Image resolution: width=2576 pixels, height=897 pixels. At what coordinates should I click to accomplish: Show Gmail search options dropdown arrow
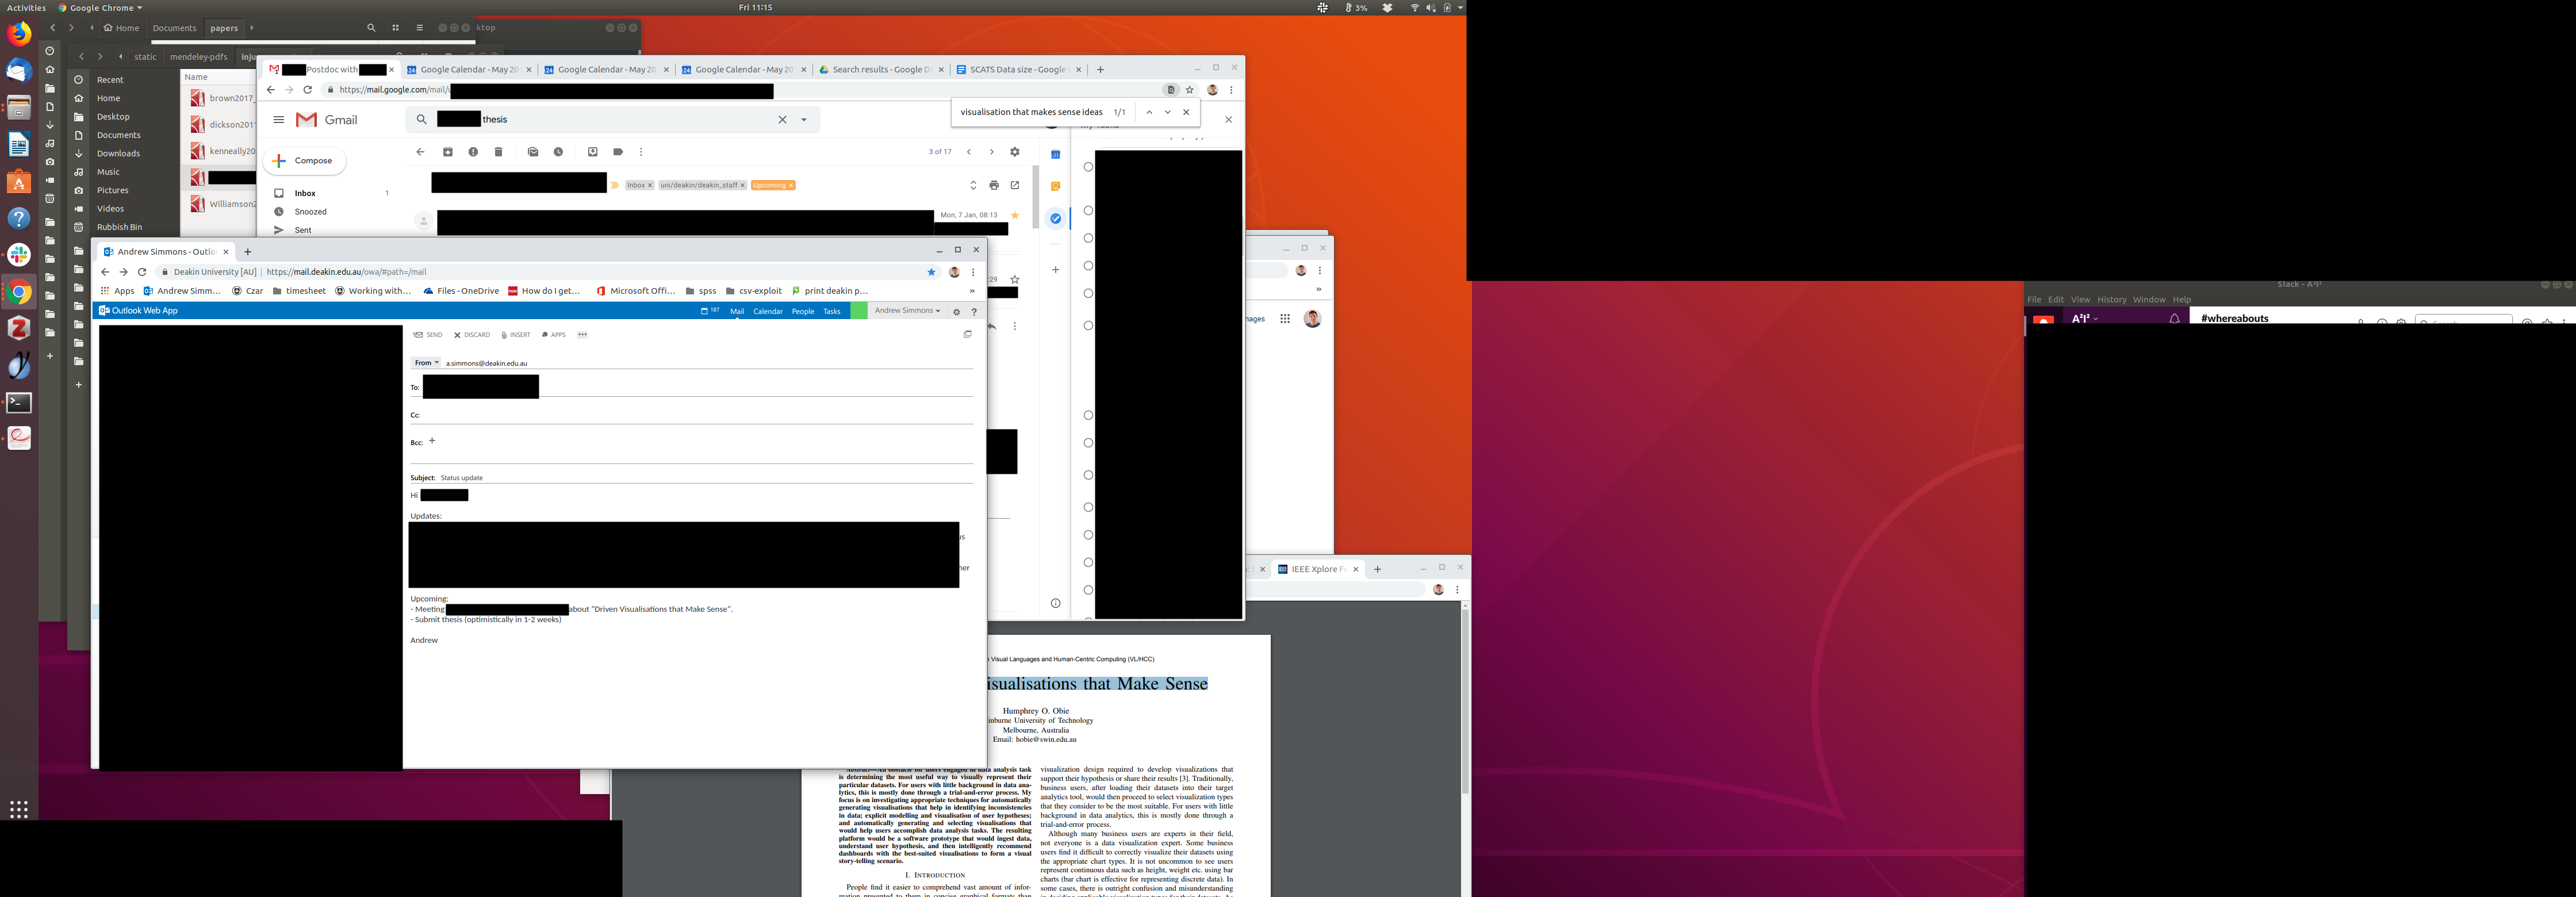(x=804, y=120)
